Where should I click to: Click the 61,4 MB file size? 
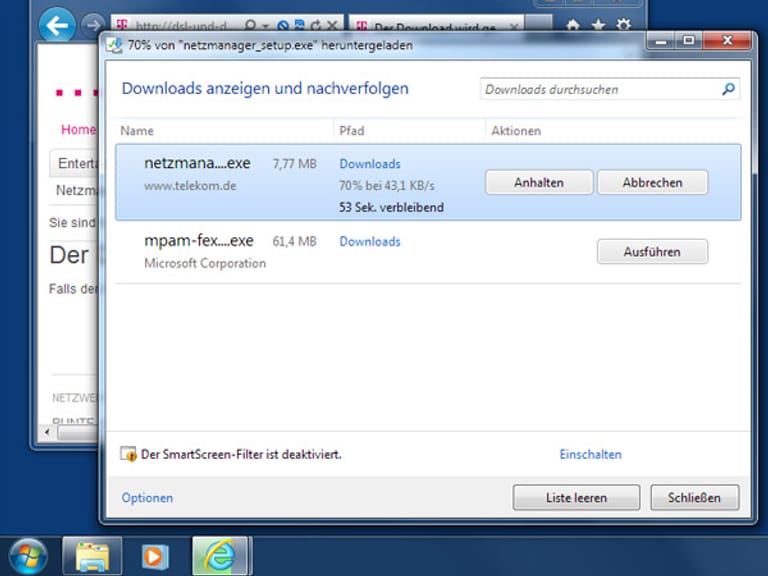(x=294, y=241)
